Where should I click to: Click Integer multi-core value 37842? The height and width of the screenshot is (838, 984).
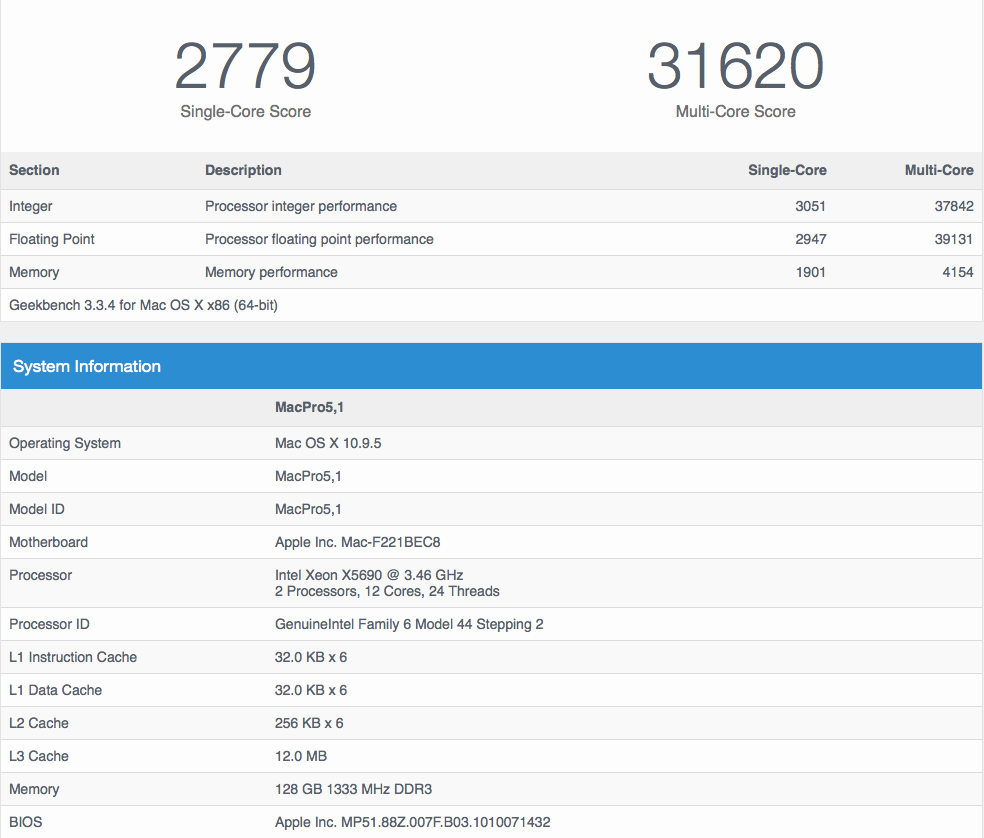pos(954,207)
